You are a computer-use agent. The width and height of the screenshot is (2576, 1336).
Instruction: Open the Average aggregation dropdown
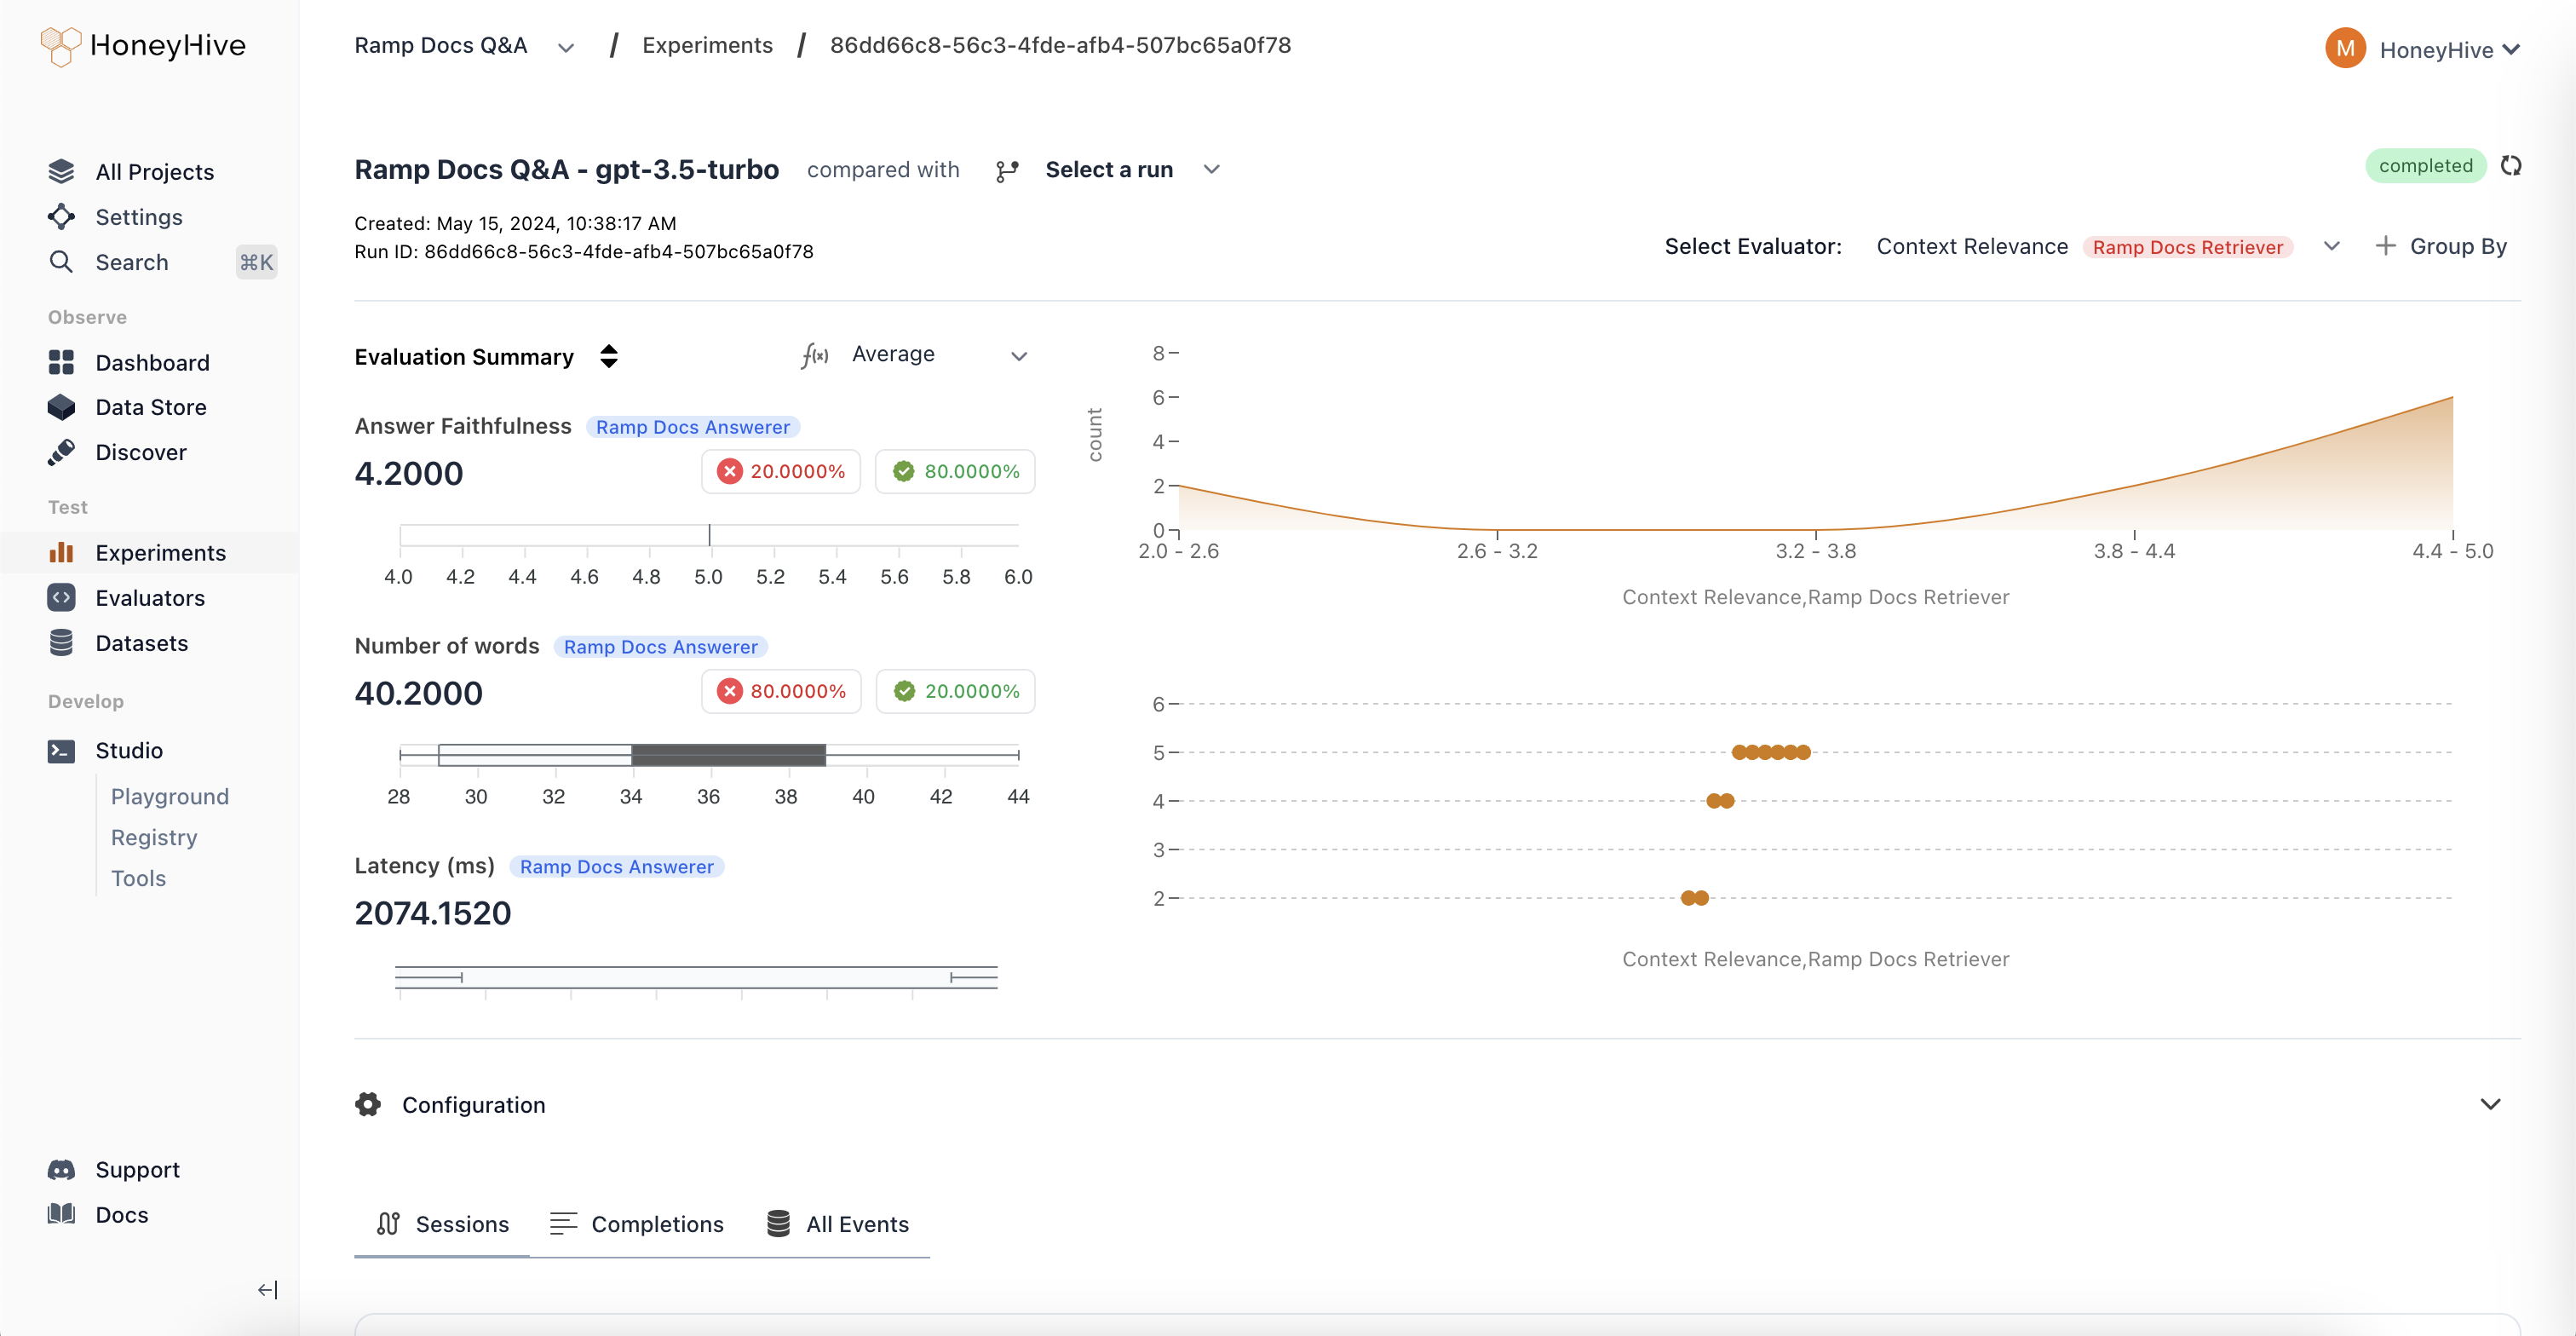[915, 355]
